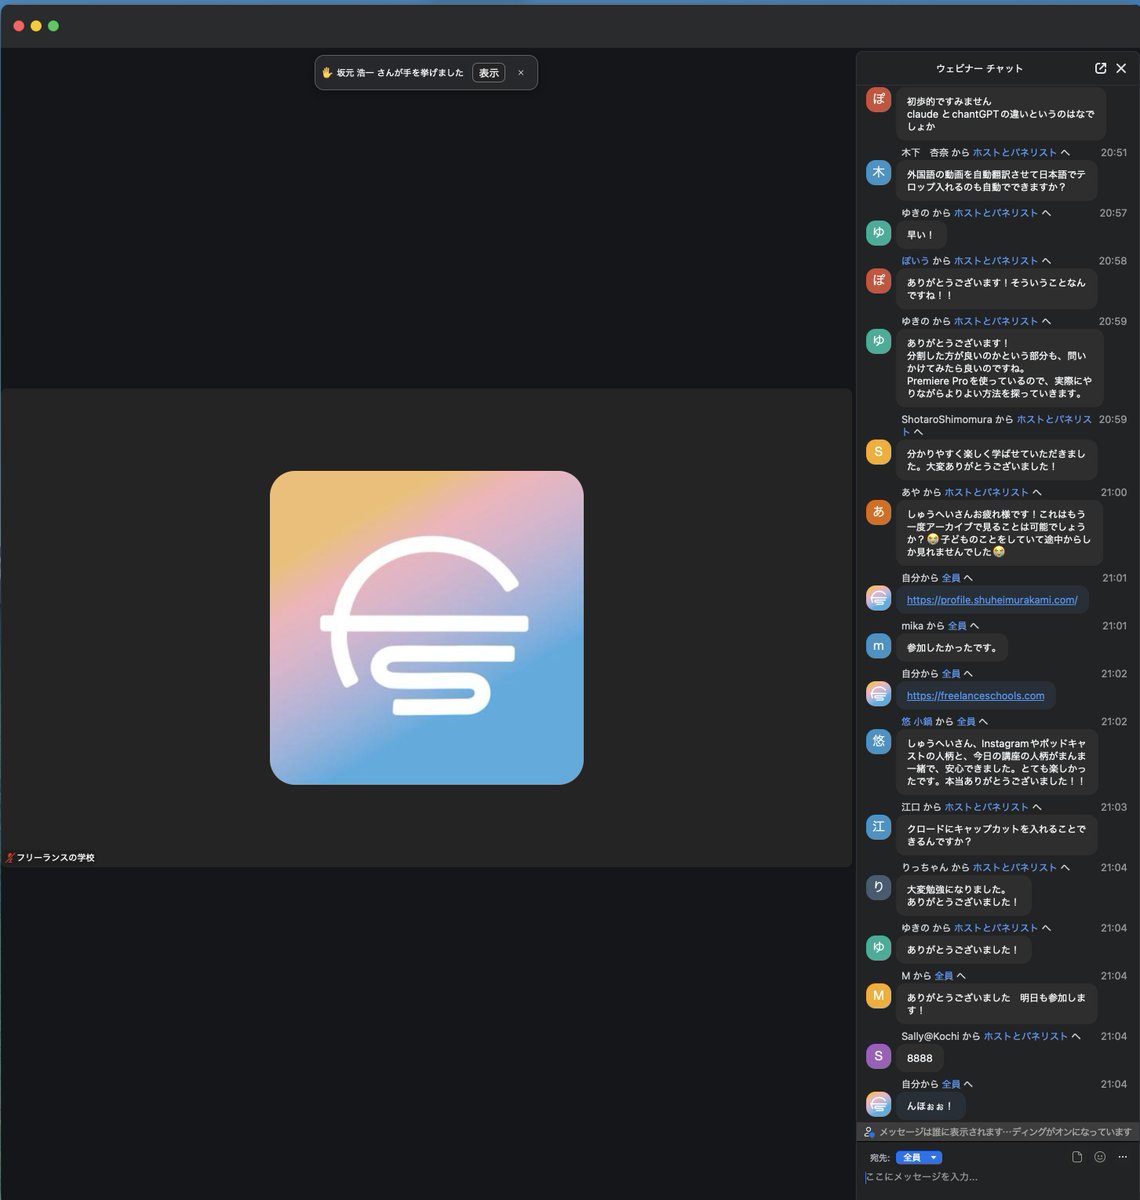The width and height of the screenshot is (1140, 1200).
Task: Click the ぽいう sender name at 20:58
Action: [x=915, y=261]
